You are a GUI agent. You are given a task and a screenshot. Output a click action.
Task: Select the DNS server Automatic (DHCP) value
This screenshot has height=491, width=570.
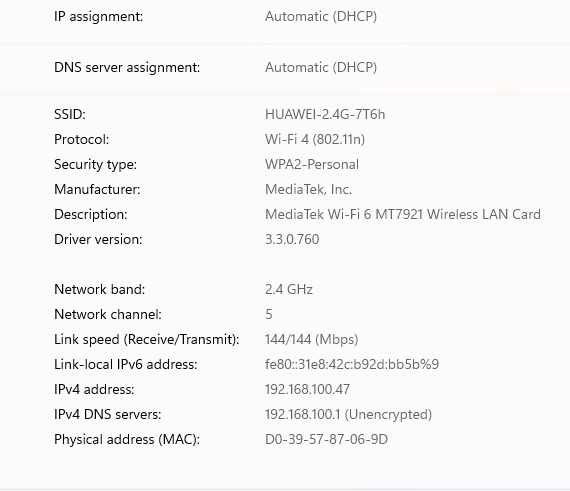[321, 68]
